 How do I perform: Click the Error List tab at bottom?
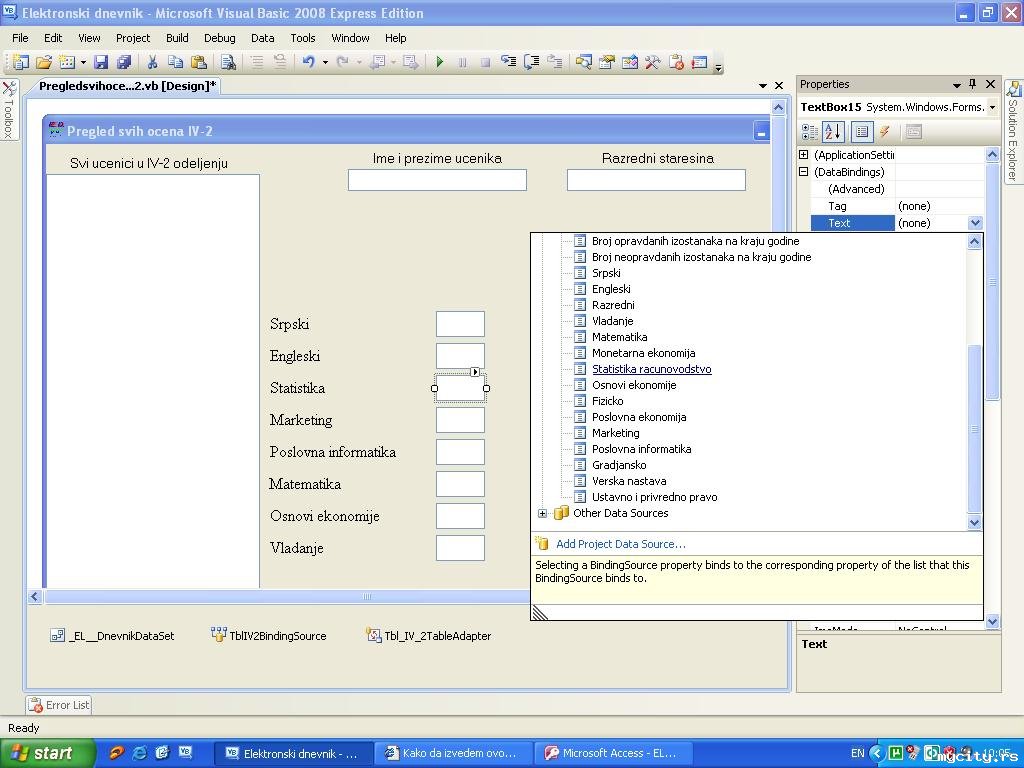click(x=59, y=705)
